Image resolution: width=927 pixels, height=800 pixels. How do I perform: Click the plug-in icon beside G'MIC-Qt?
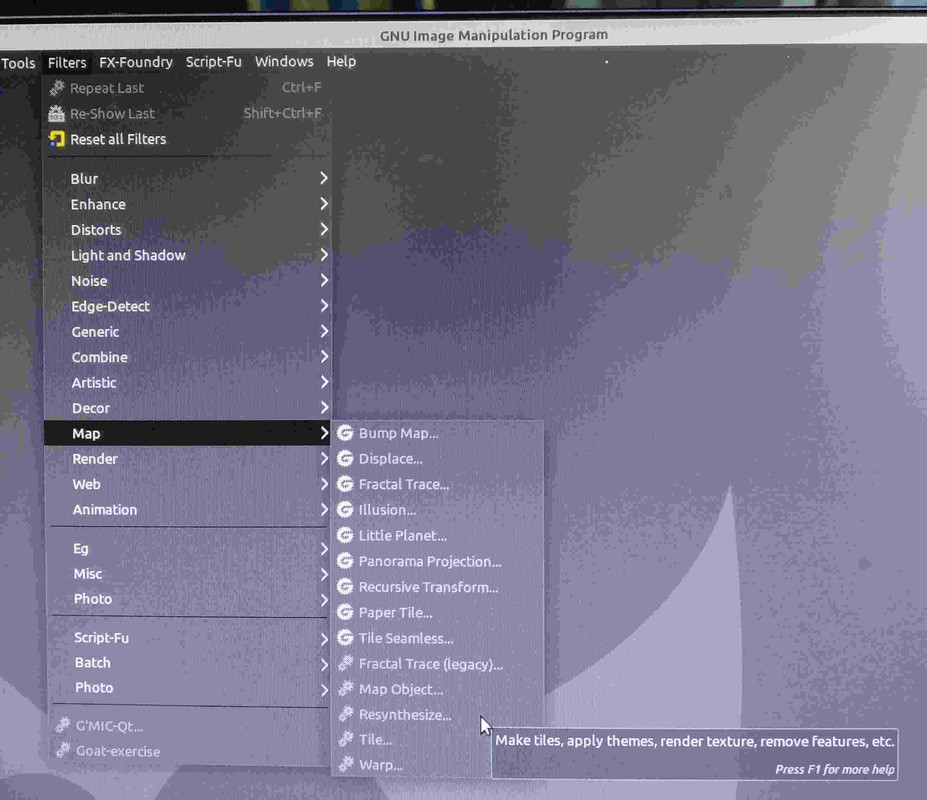[x=63, y=725]
